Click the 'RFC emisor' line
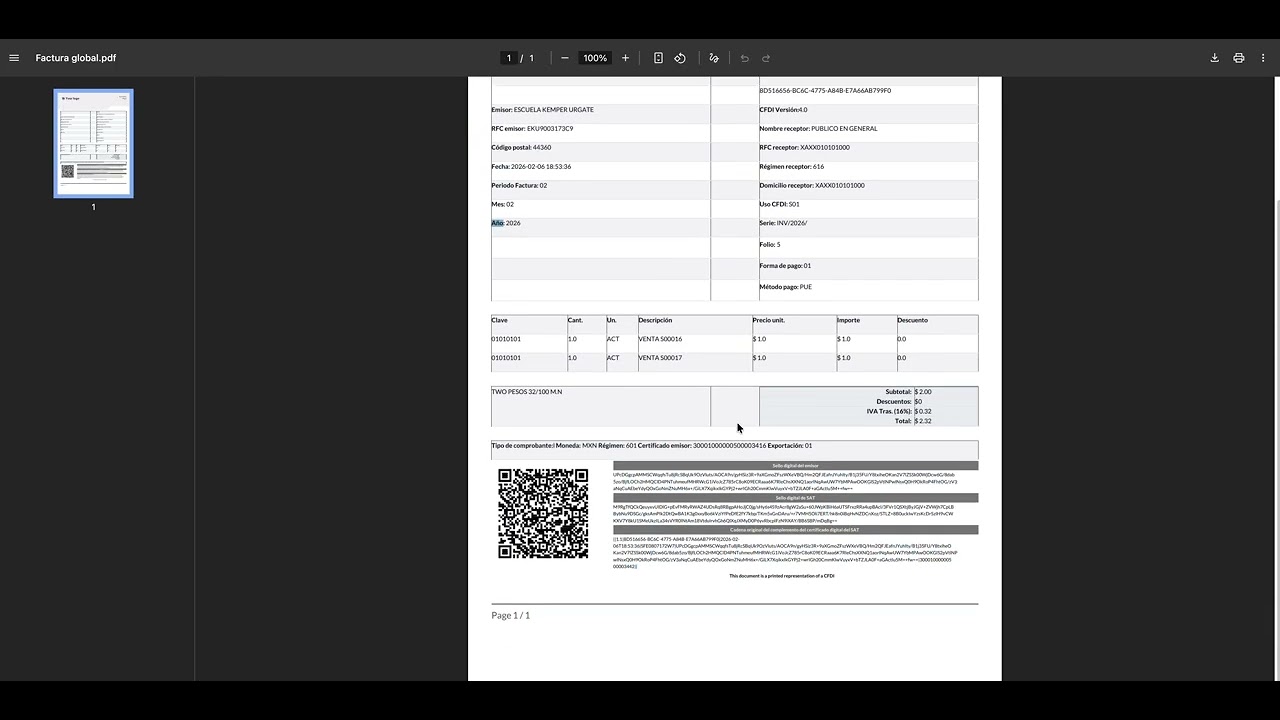The width and height of the screenshot is (1280, 720). 532,129
